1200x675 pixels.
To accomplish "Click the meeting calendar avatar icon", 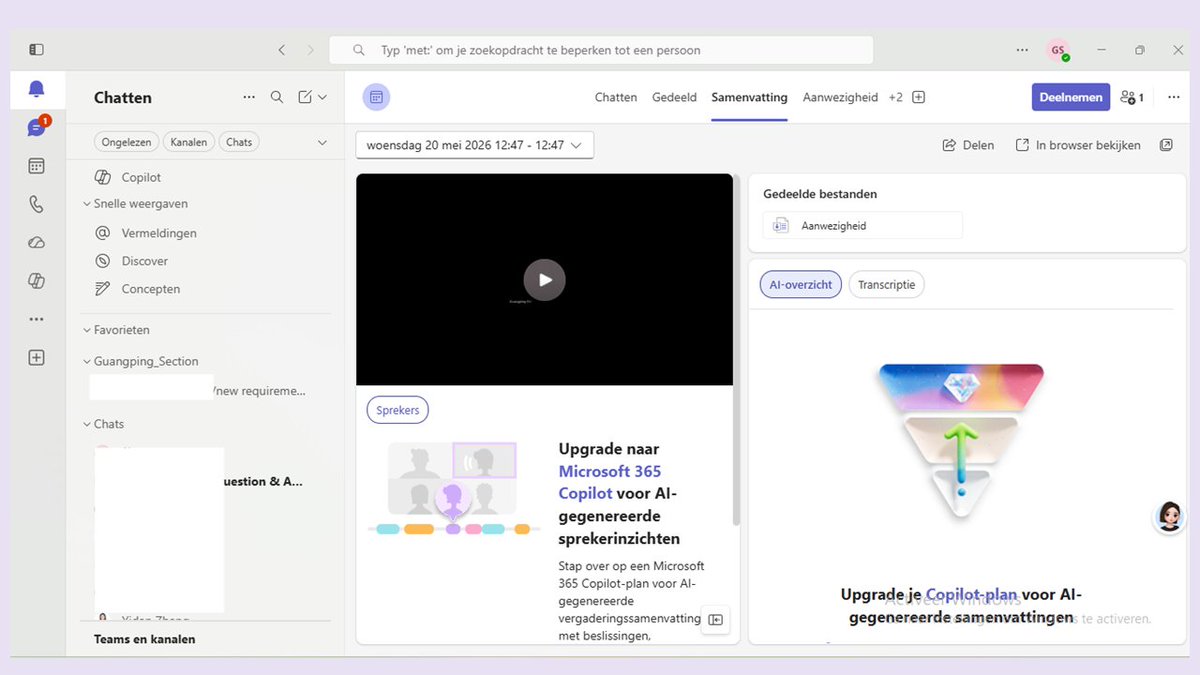I will 376,97.
